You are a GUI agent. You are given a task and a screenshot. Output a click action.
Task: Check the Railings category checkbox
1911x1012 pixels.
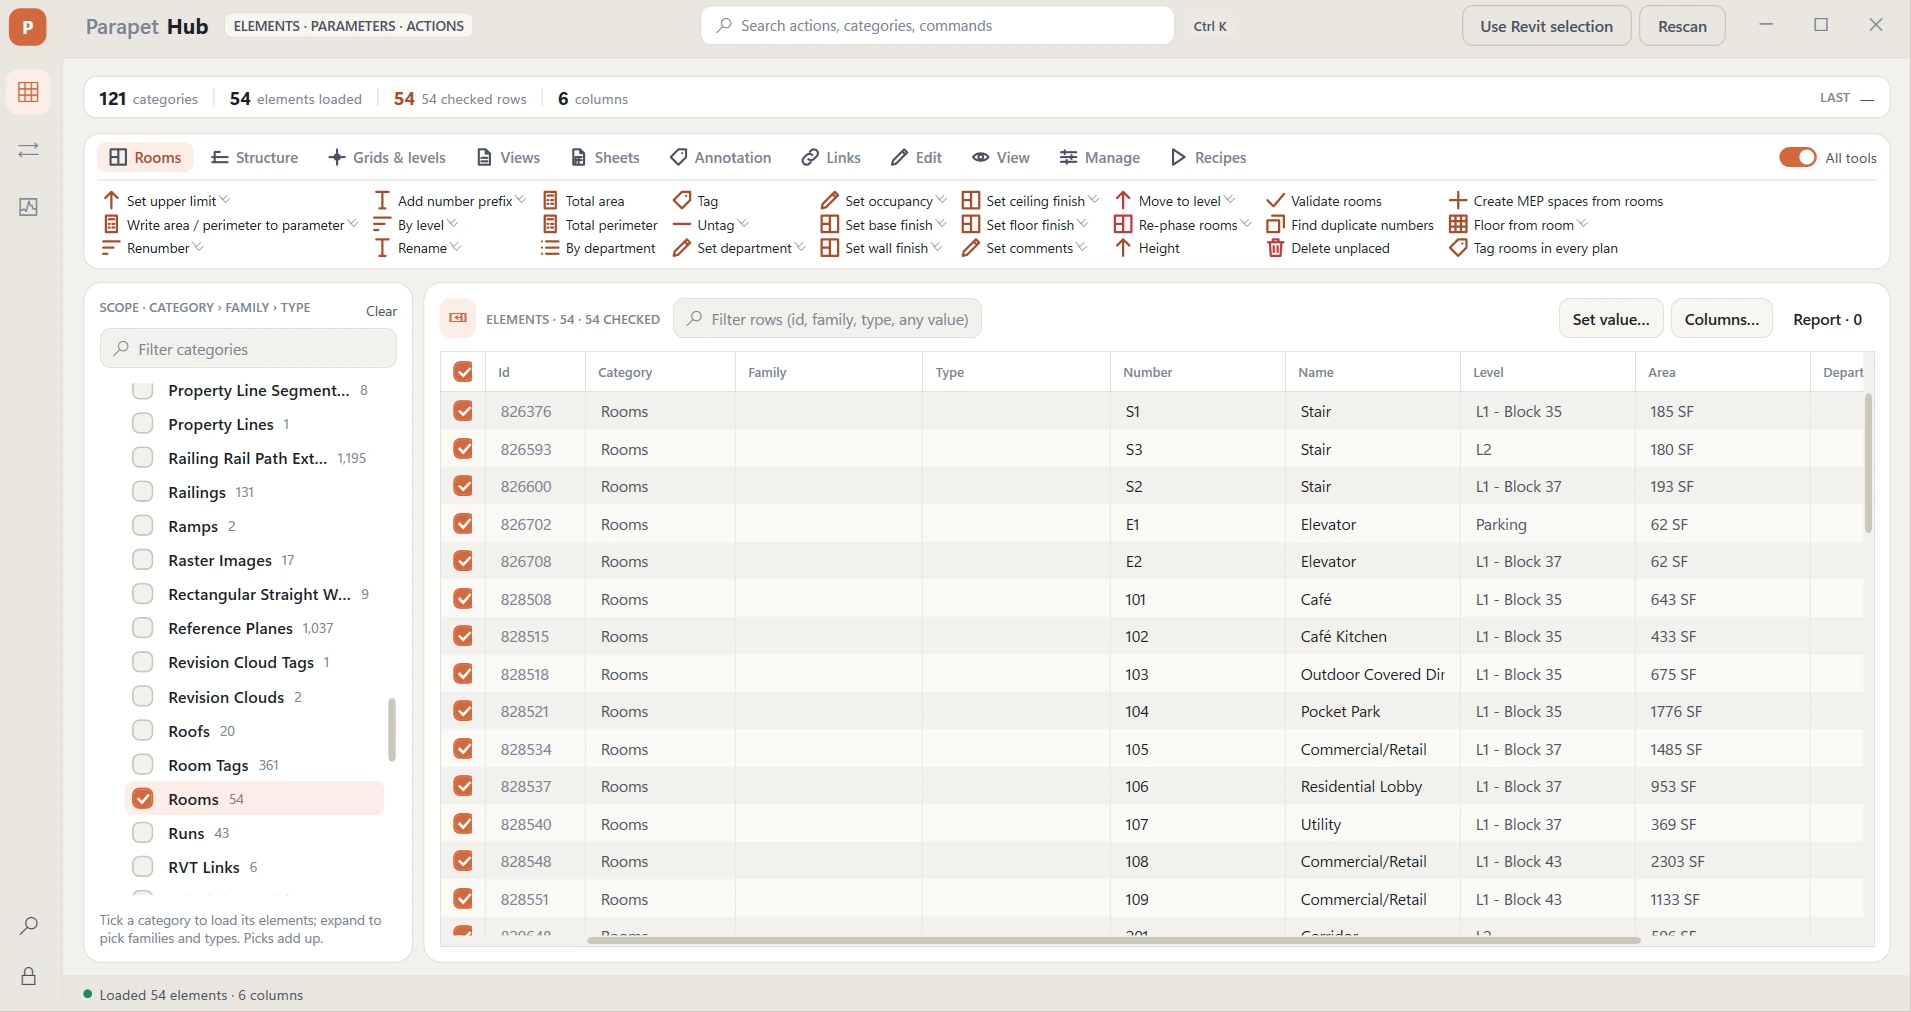143,492
